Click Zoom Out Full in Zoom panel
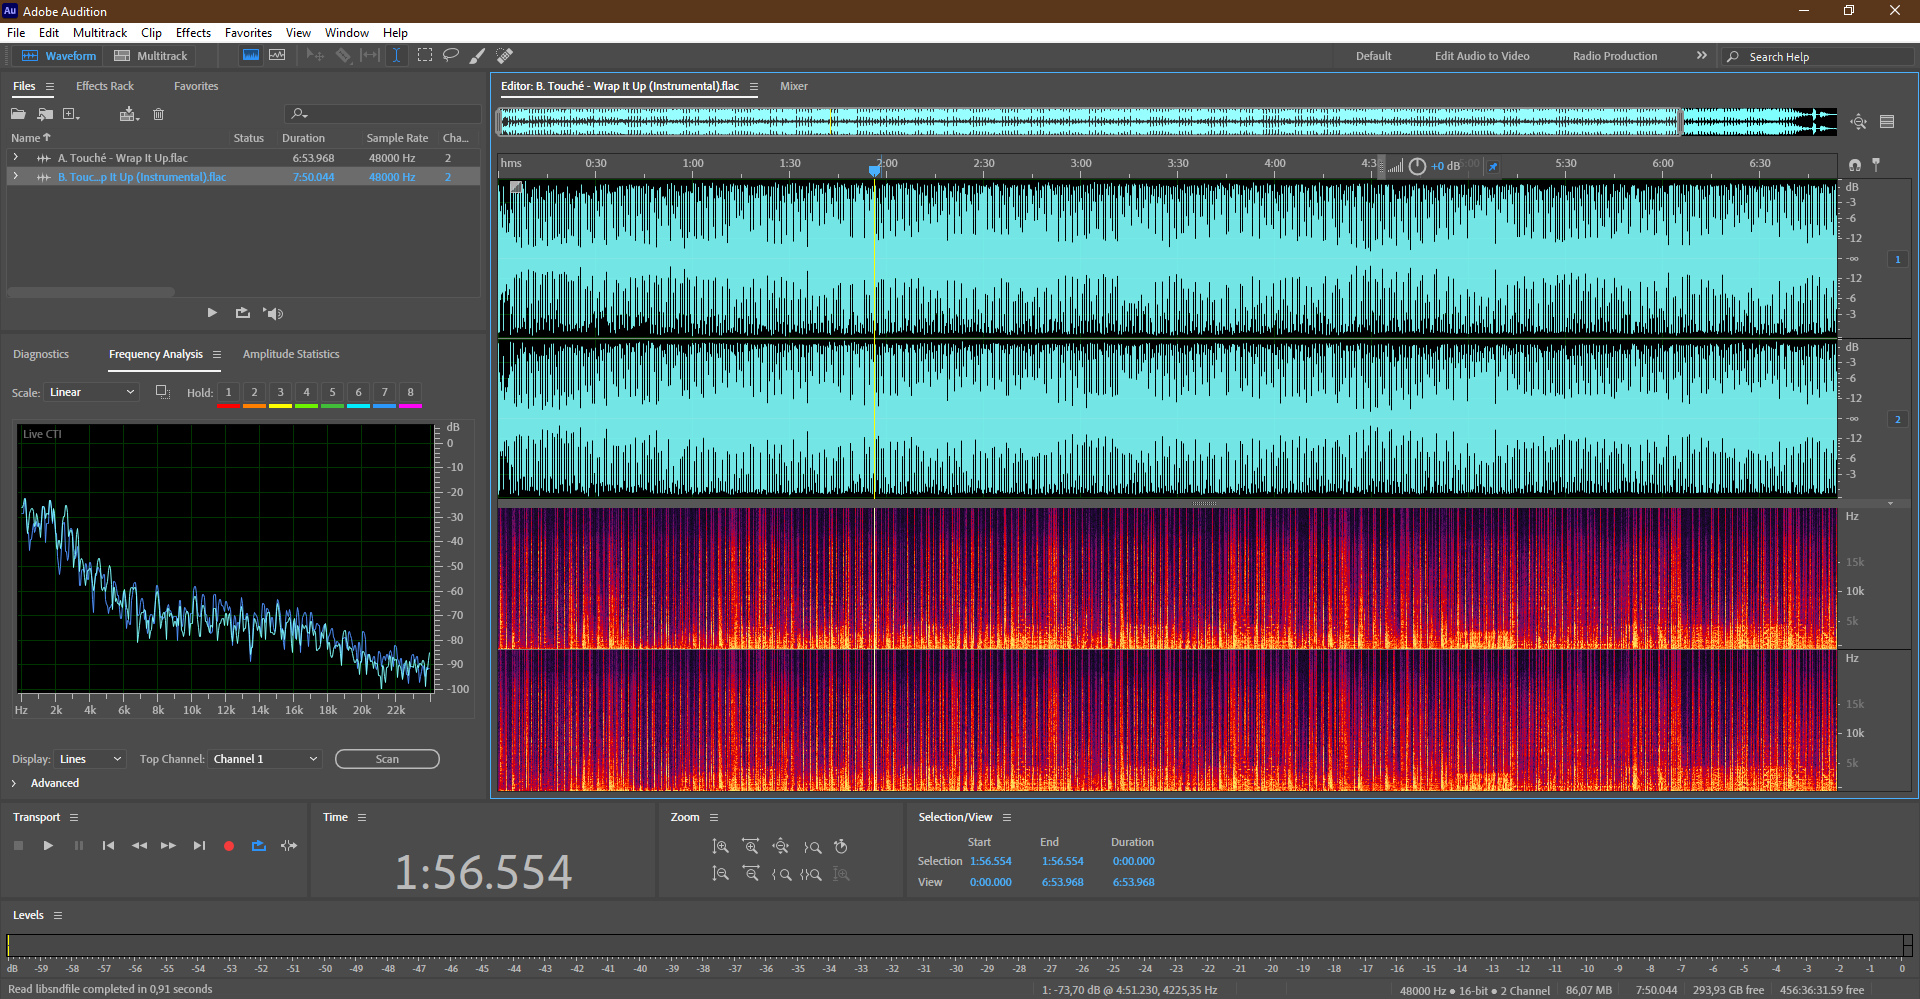Image resolution: width=1920 pixels, height=999 pixels. tap(781, 847)
